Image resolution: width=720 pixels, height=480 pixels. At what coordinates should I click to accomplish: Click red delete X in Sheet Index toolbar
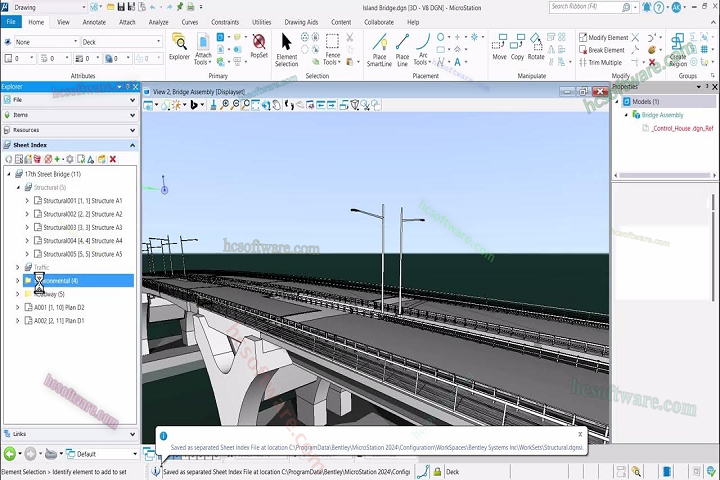[112, 159]
